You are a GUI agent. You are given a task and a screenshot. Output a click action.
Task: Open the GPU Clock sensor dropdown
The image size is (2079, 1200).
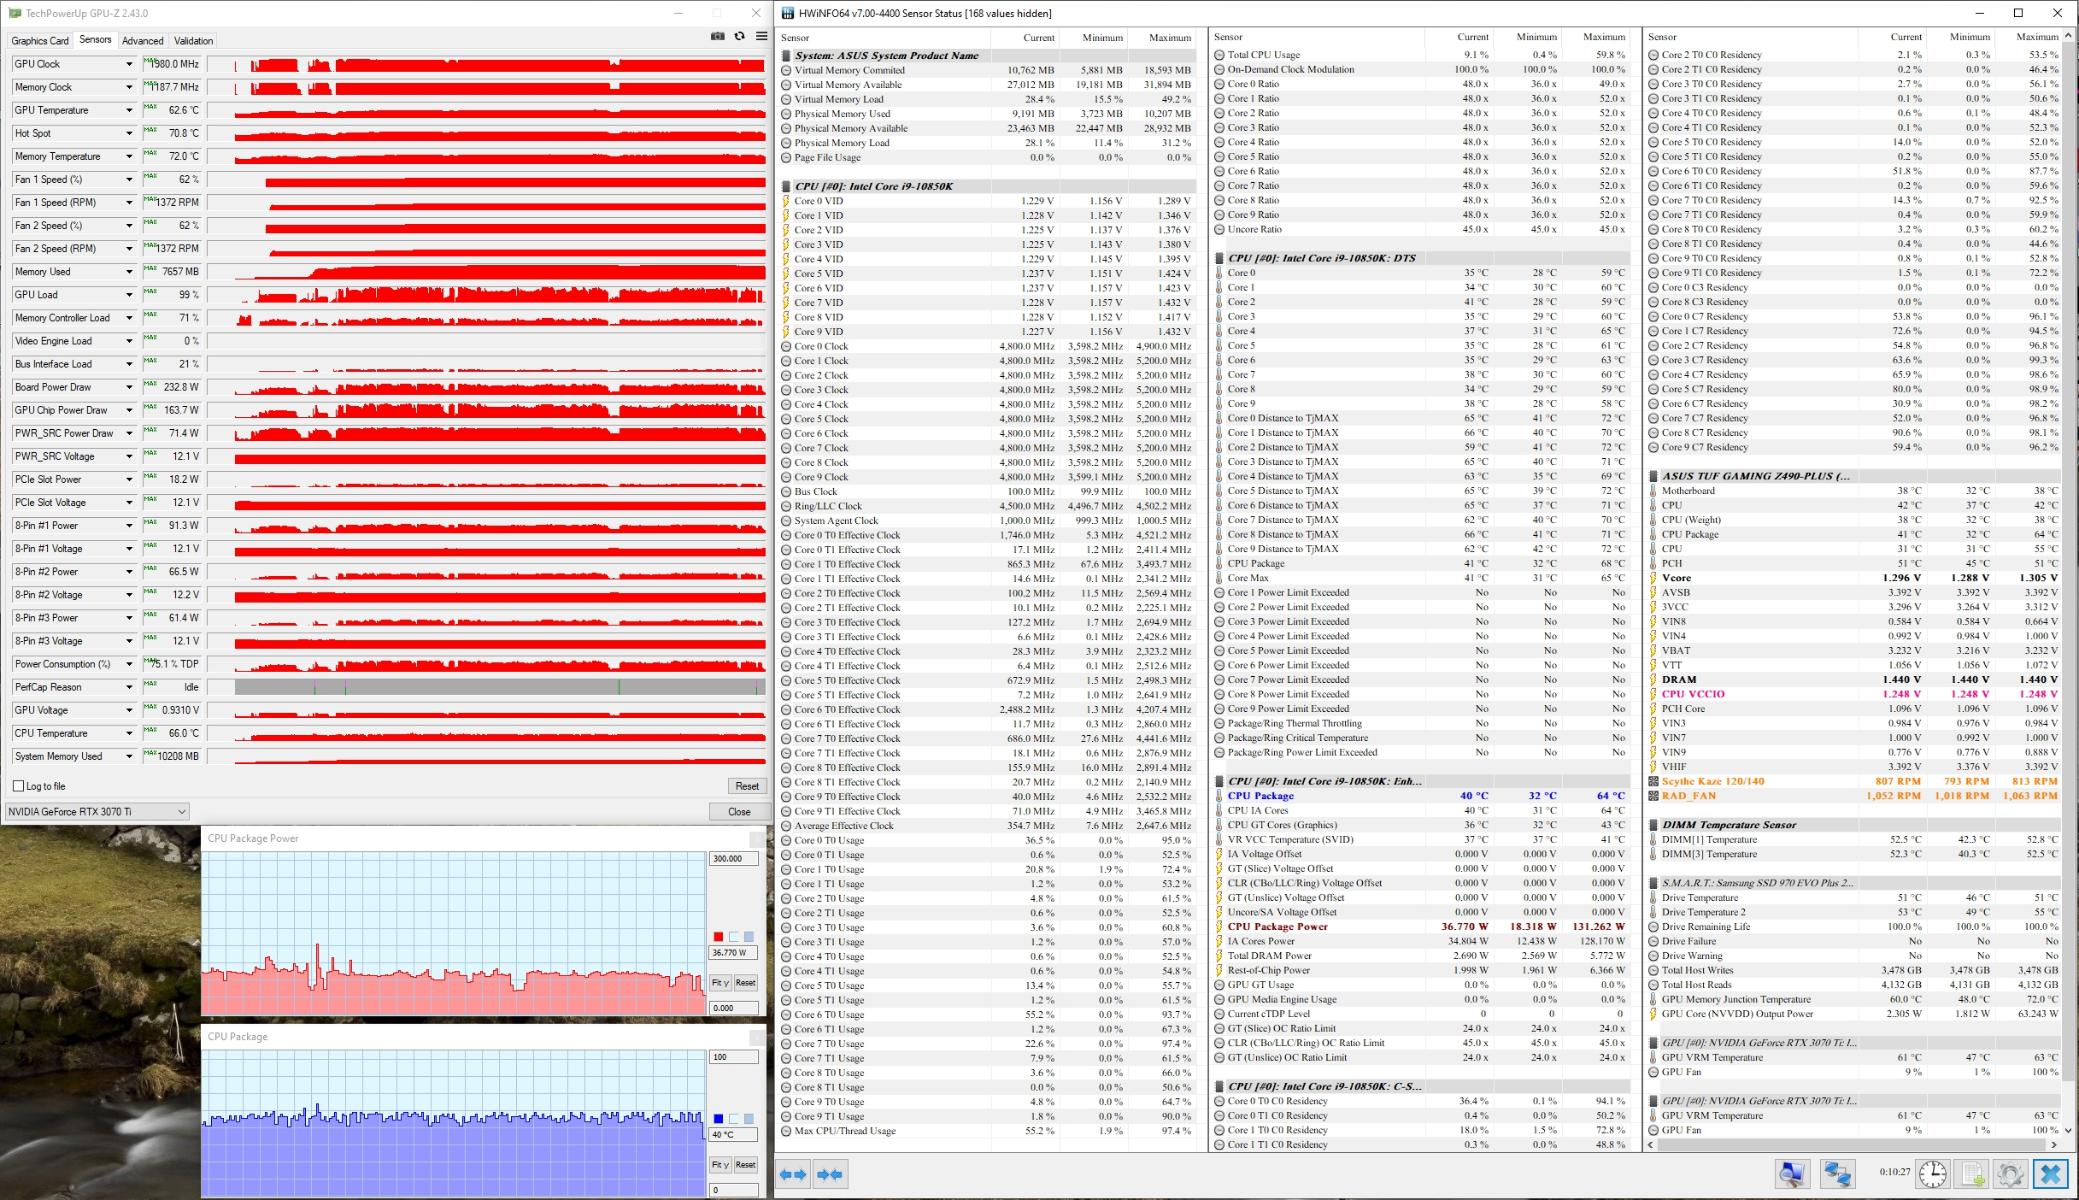pos(129,64)
